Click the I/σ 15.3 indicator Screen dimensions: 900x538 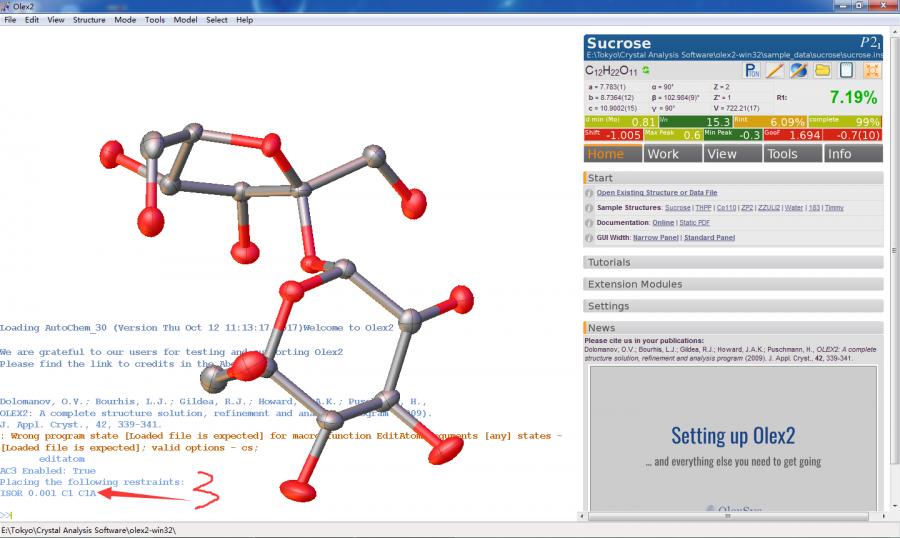695,122
